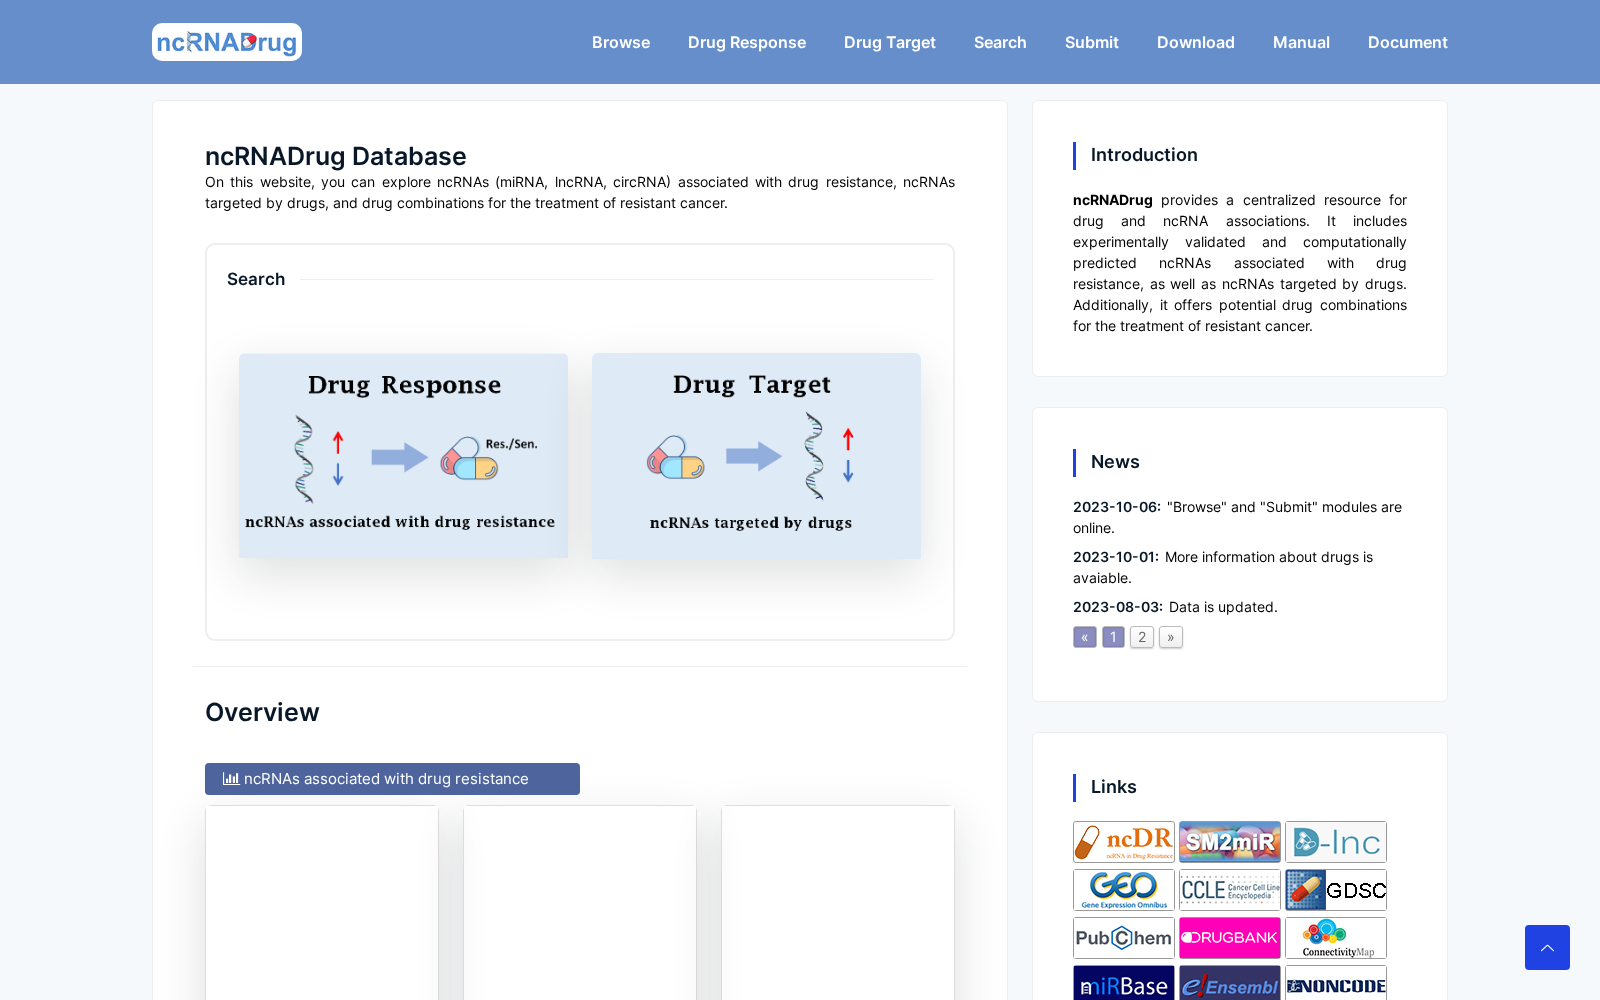Open the ConnectivityMap link logo
This screenshot has width=1600, height=1000.
click(1336, 938)
